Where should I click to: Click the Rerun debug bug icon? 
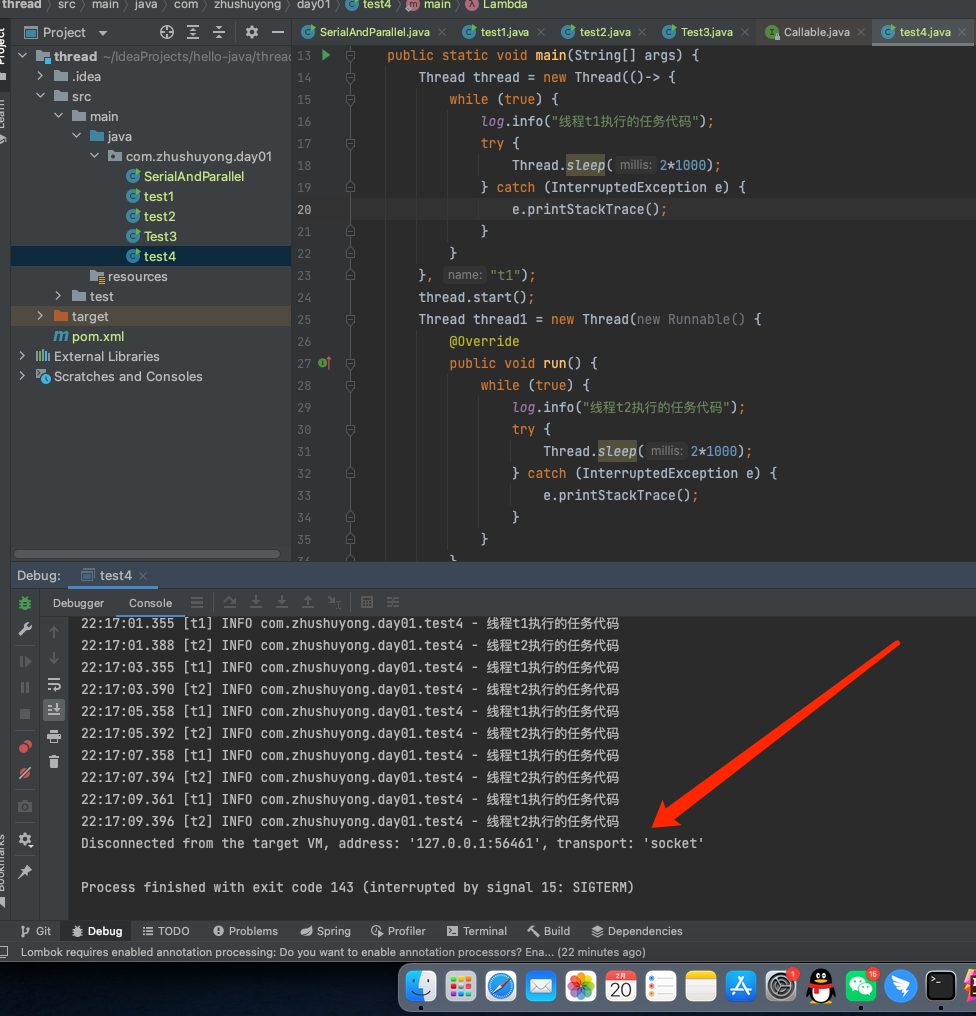(25, 603)
